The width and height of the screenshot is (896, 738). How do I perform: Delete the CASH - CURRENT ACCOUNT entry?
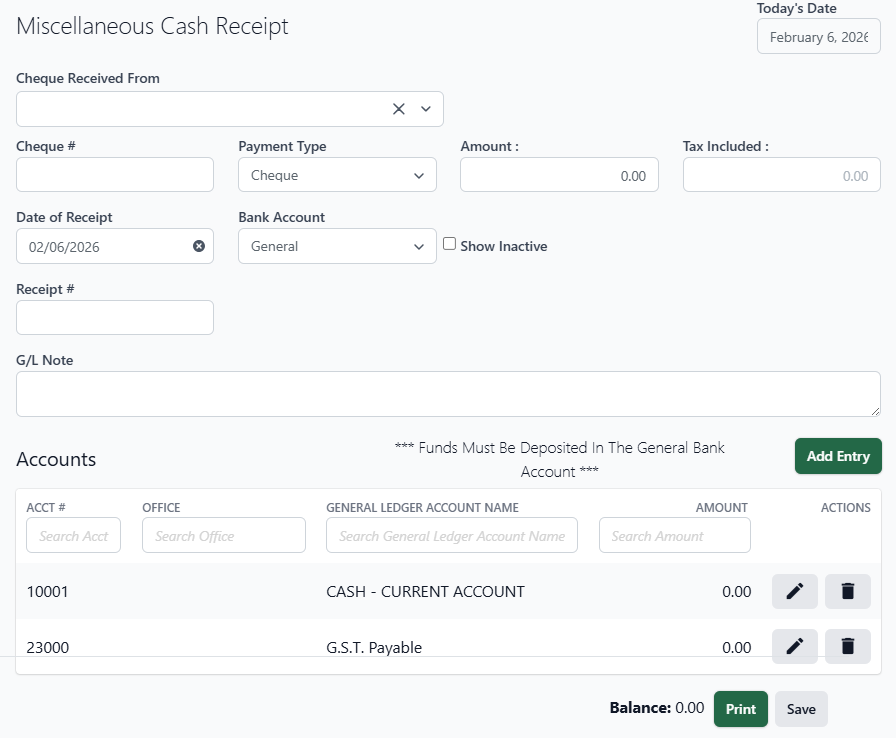pyautogui.click(x=847, y=591)
